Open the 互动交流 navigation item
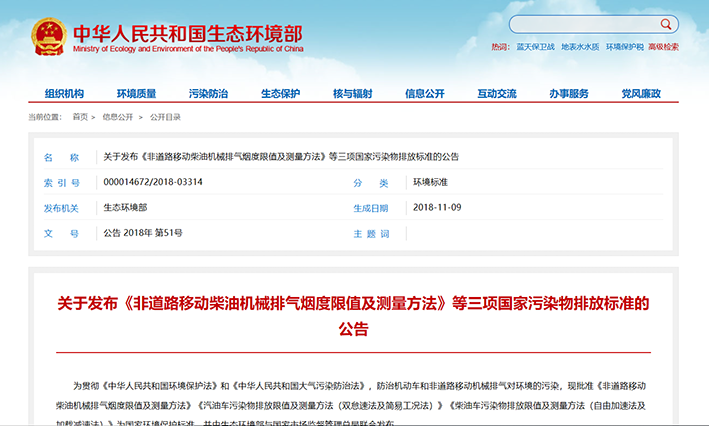Viewport: 709px width, 426px height. [496, 93]
